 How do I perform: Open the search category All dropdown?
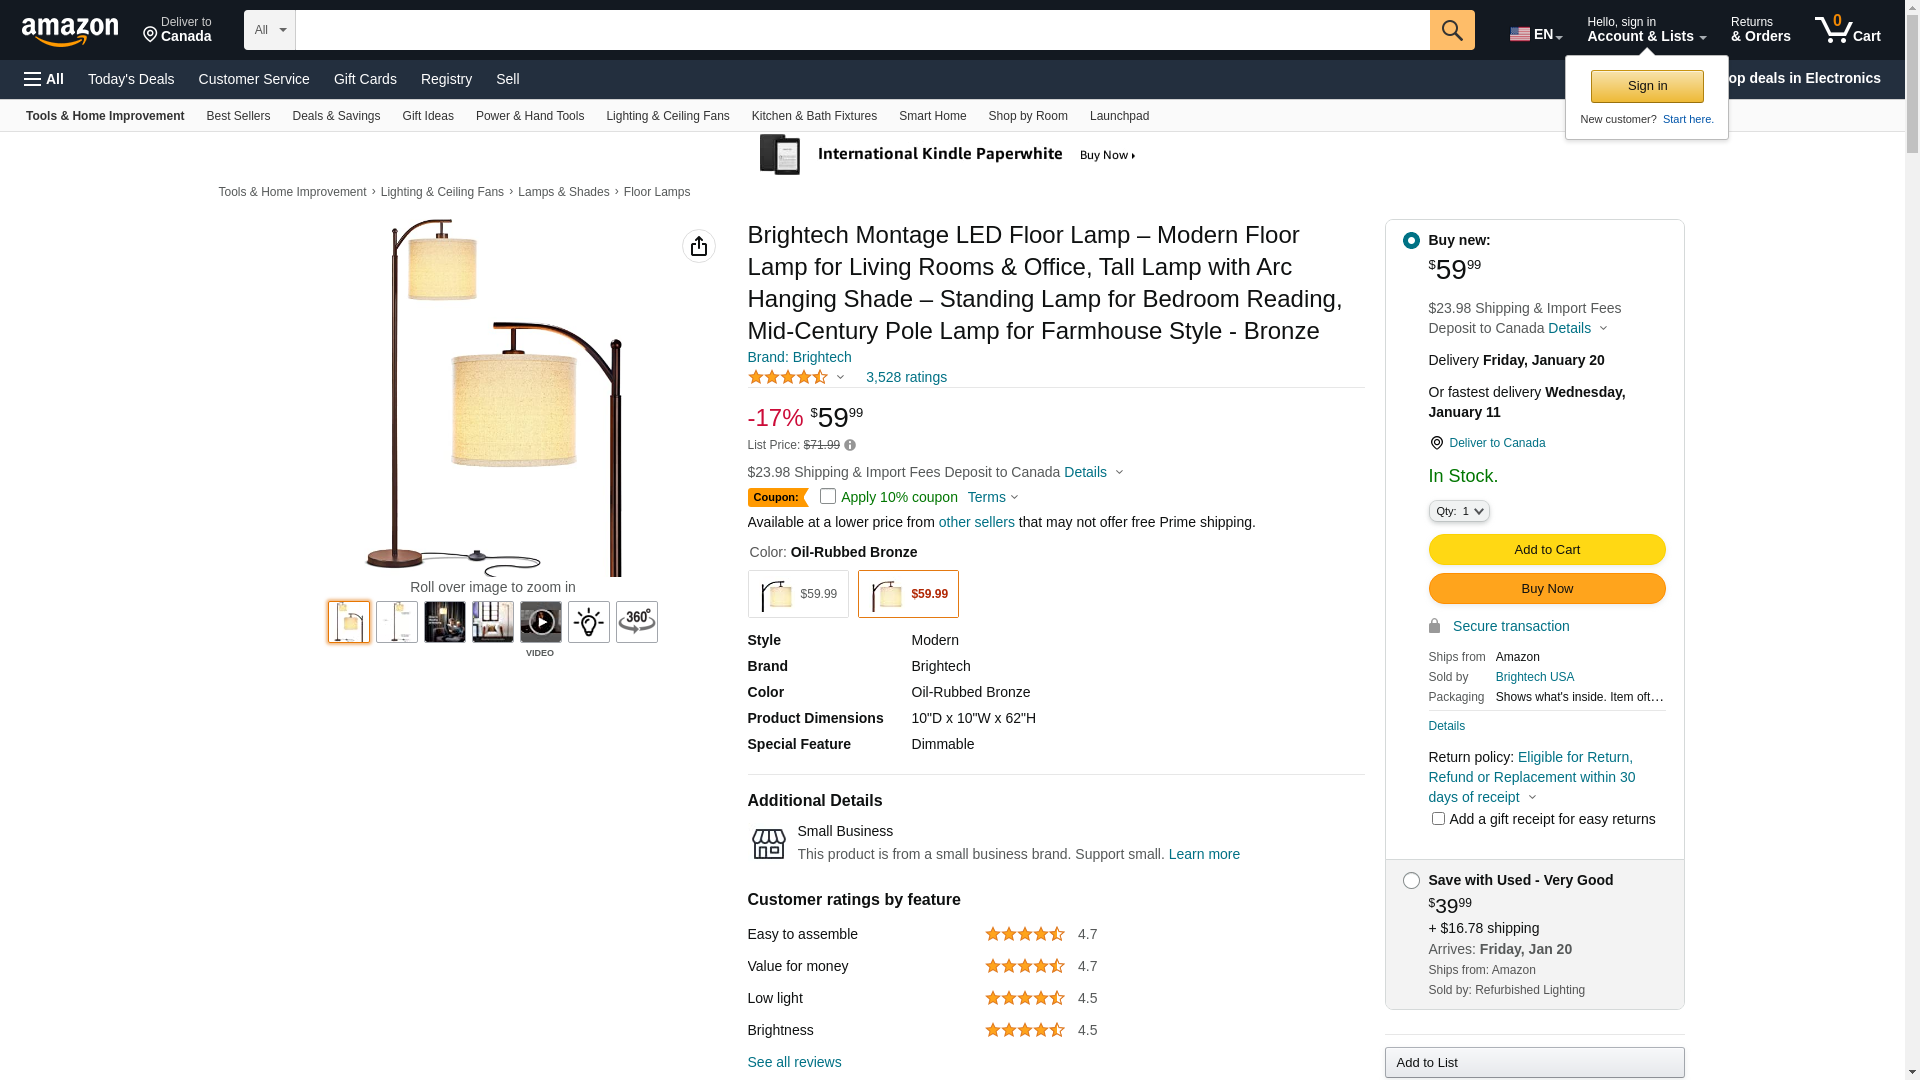click(270, 30)
